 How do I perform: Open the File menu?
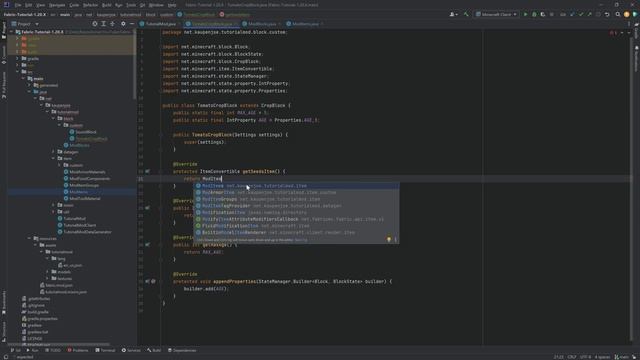[x=18, y=5]
